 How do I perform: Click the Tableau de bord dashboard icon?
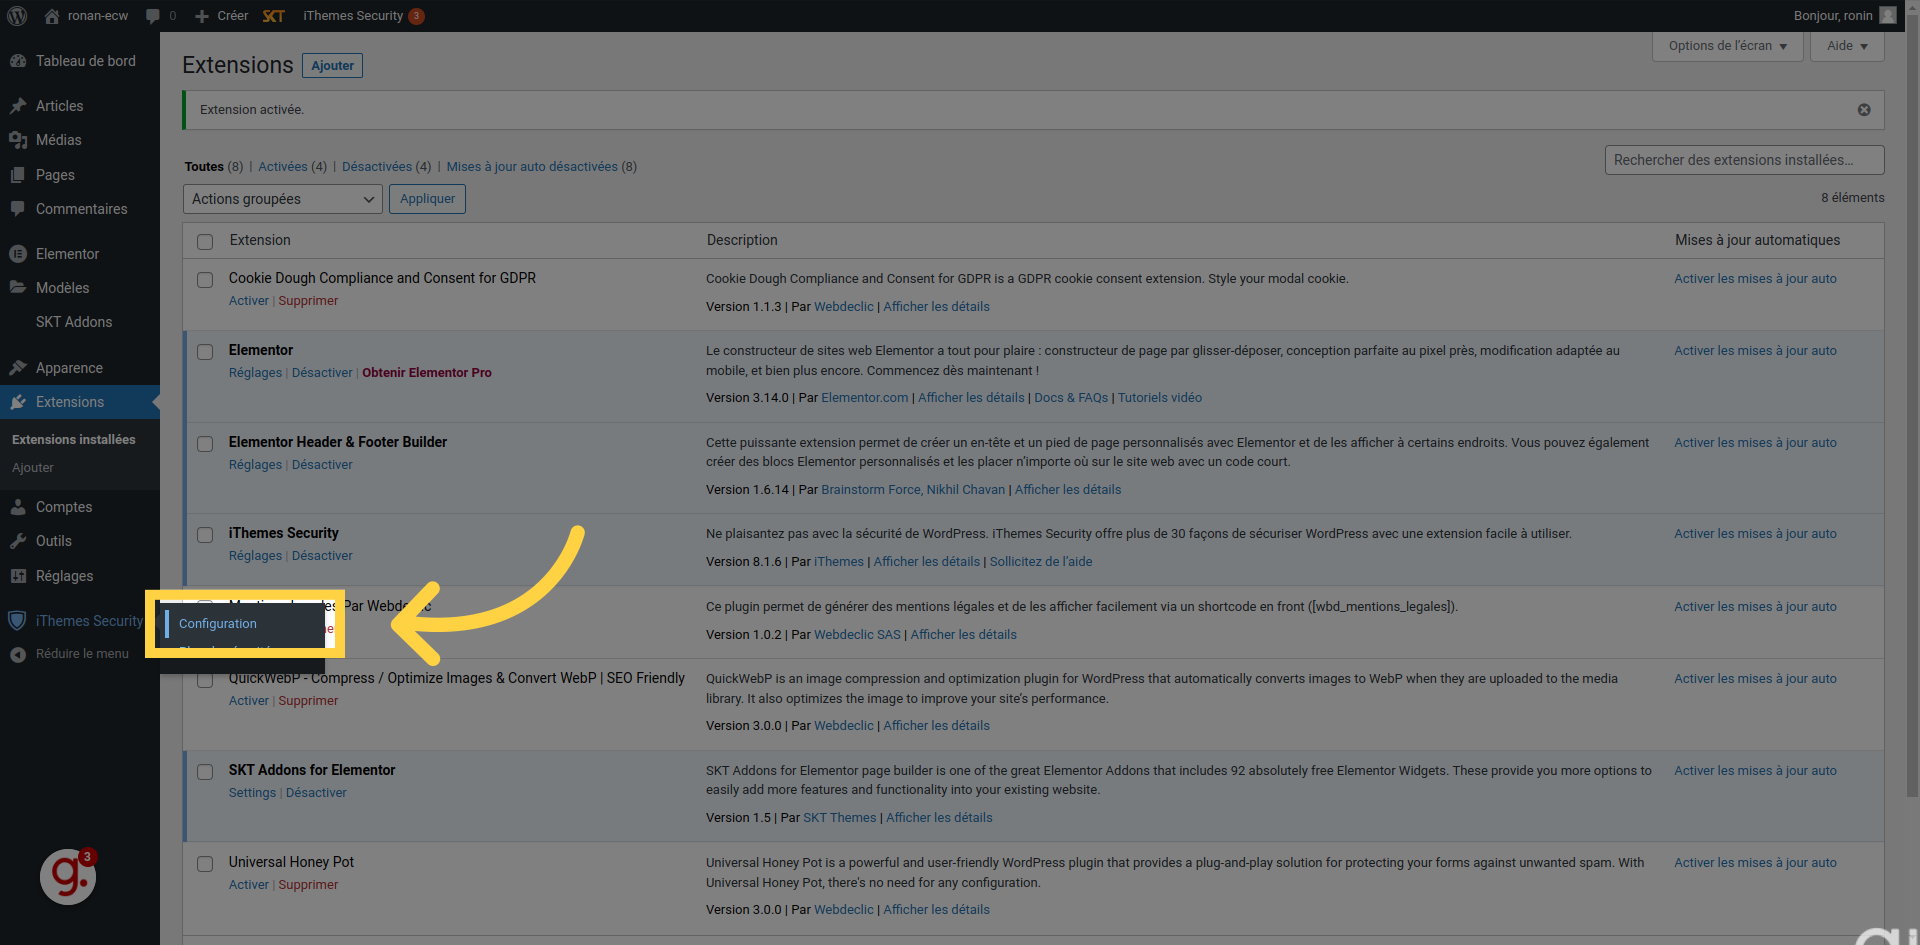(x=18, y=61)
